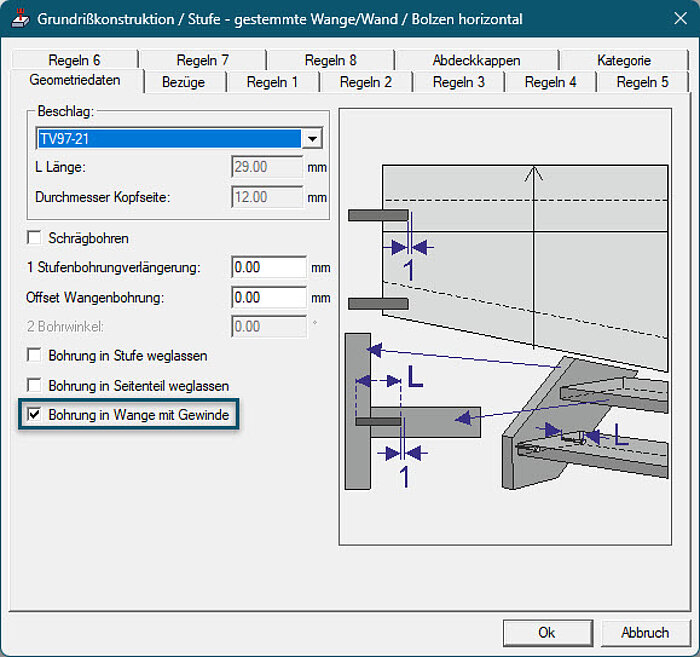Show the Regeln 3 tab

(458, 82)
